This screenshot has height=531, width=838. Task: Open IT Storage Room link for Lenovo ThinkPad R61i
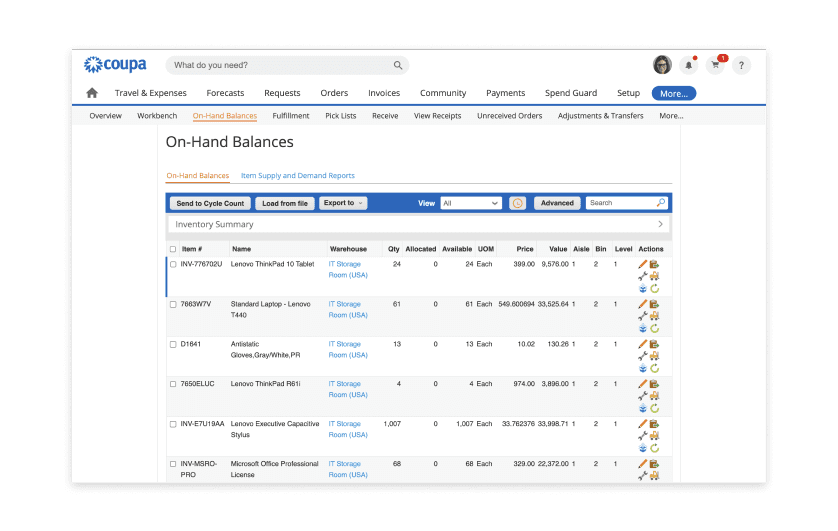tap(348, 389)
